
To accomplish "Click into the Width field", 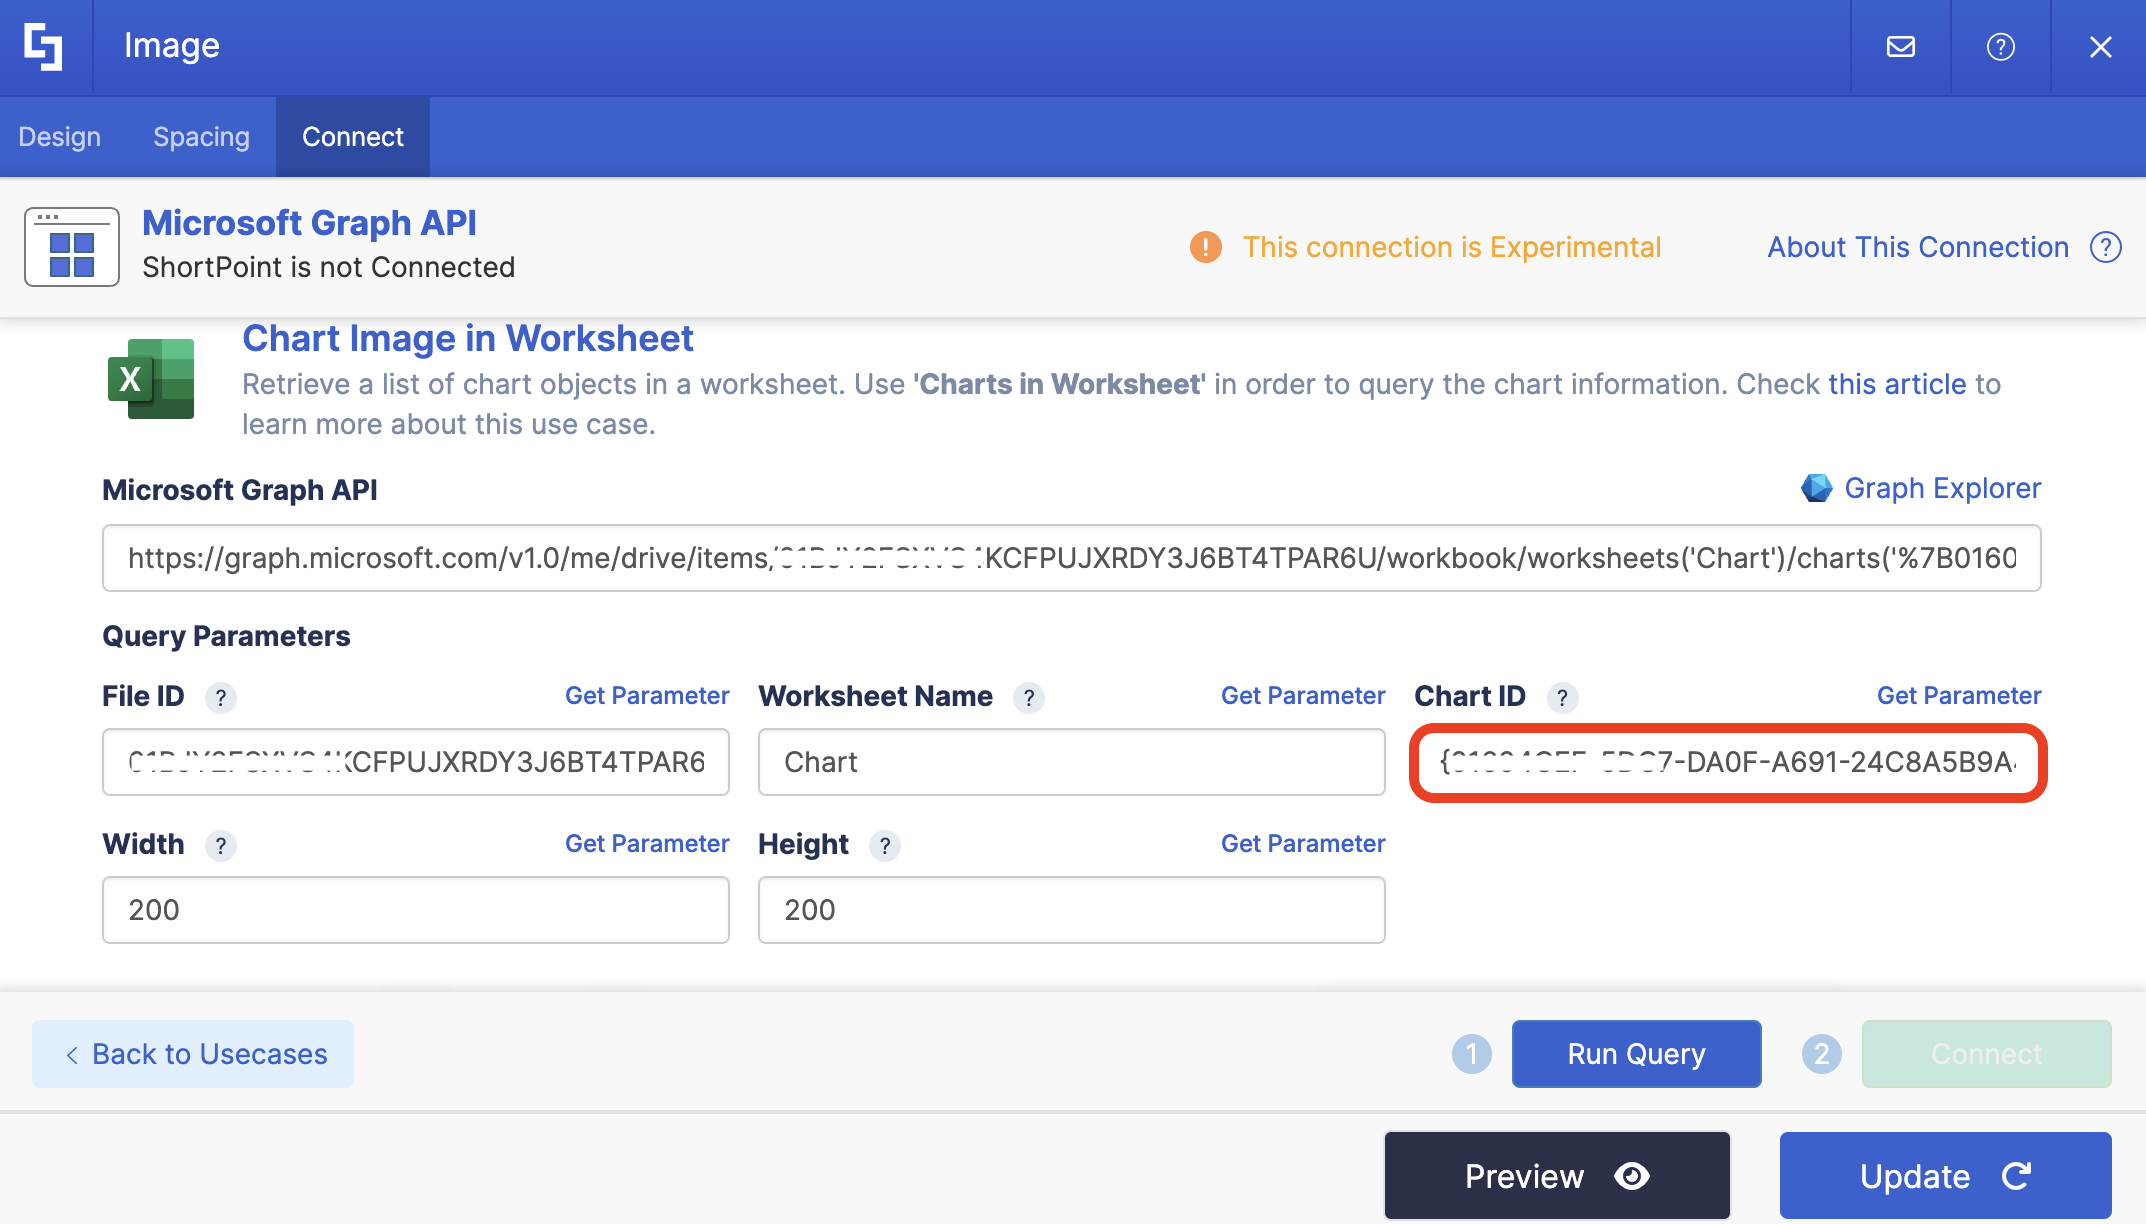I will tap(416, 910).
